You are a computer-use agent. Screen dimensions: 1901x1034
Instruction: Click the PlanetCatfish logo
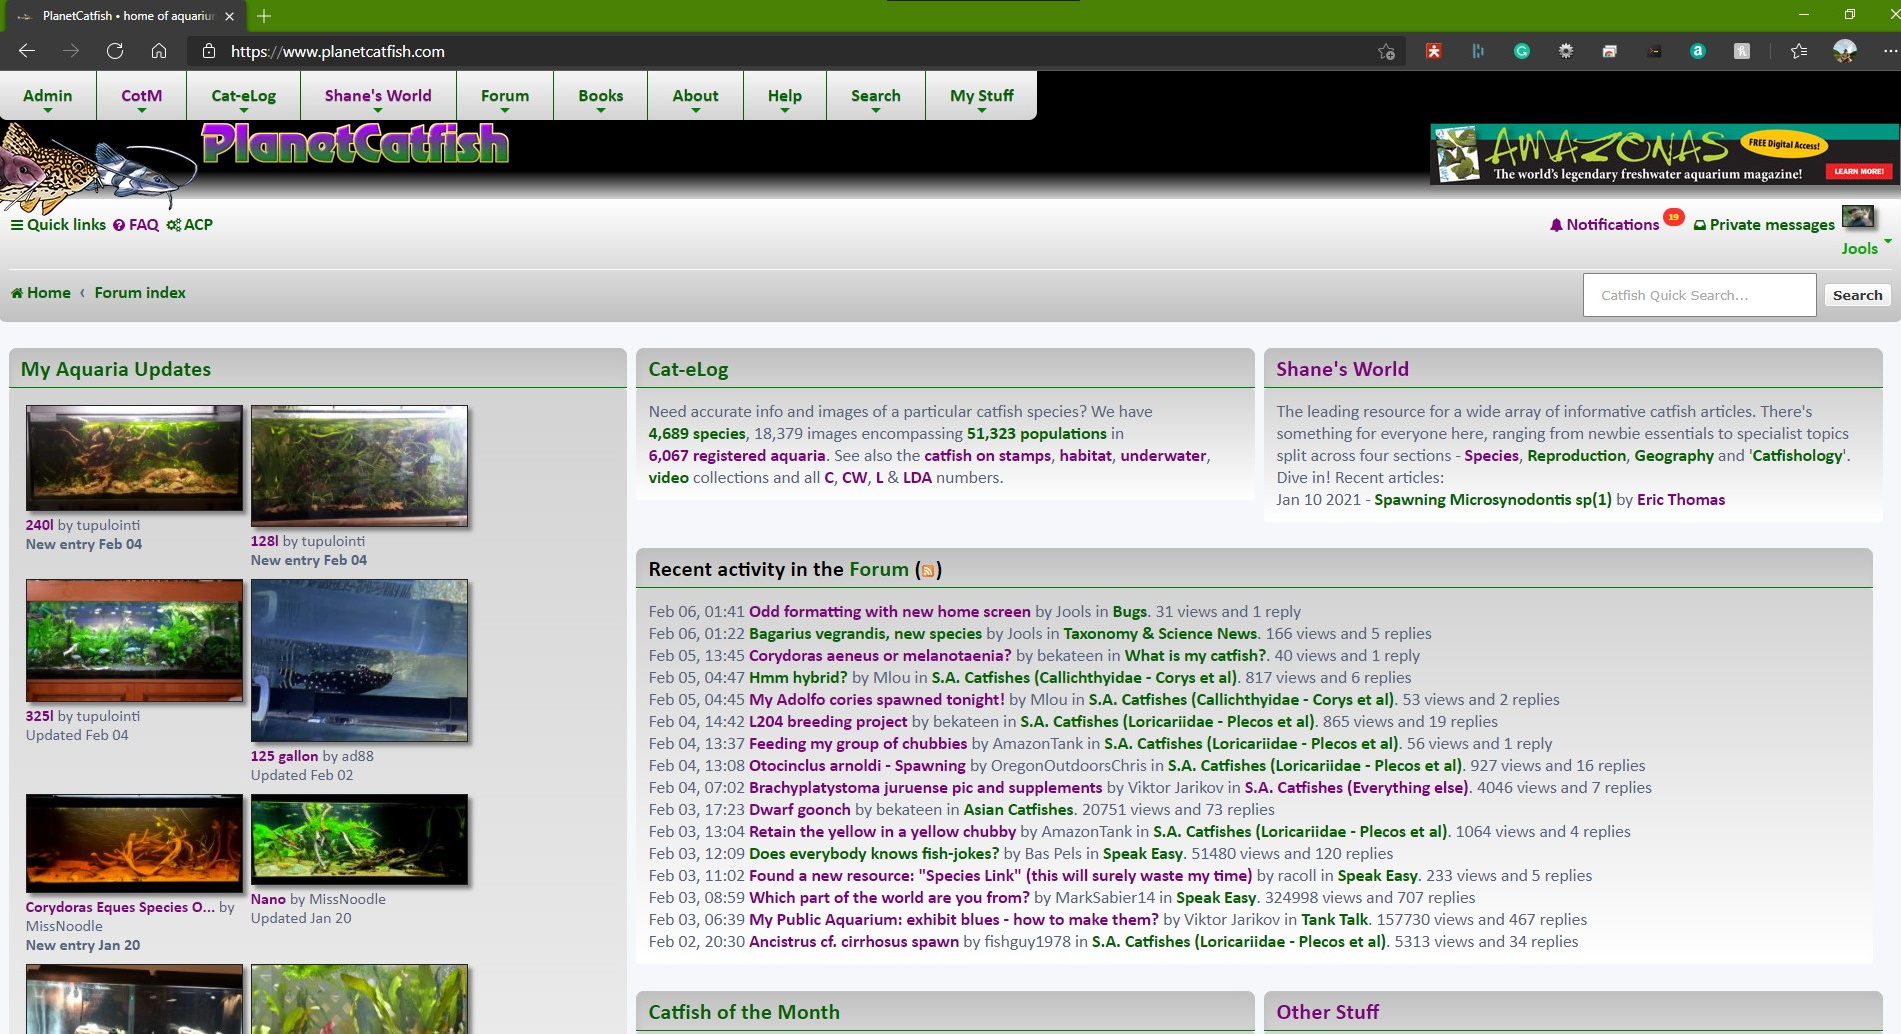pyautogui.click(x=355, y=144)
